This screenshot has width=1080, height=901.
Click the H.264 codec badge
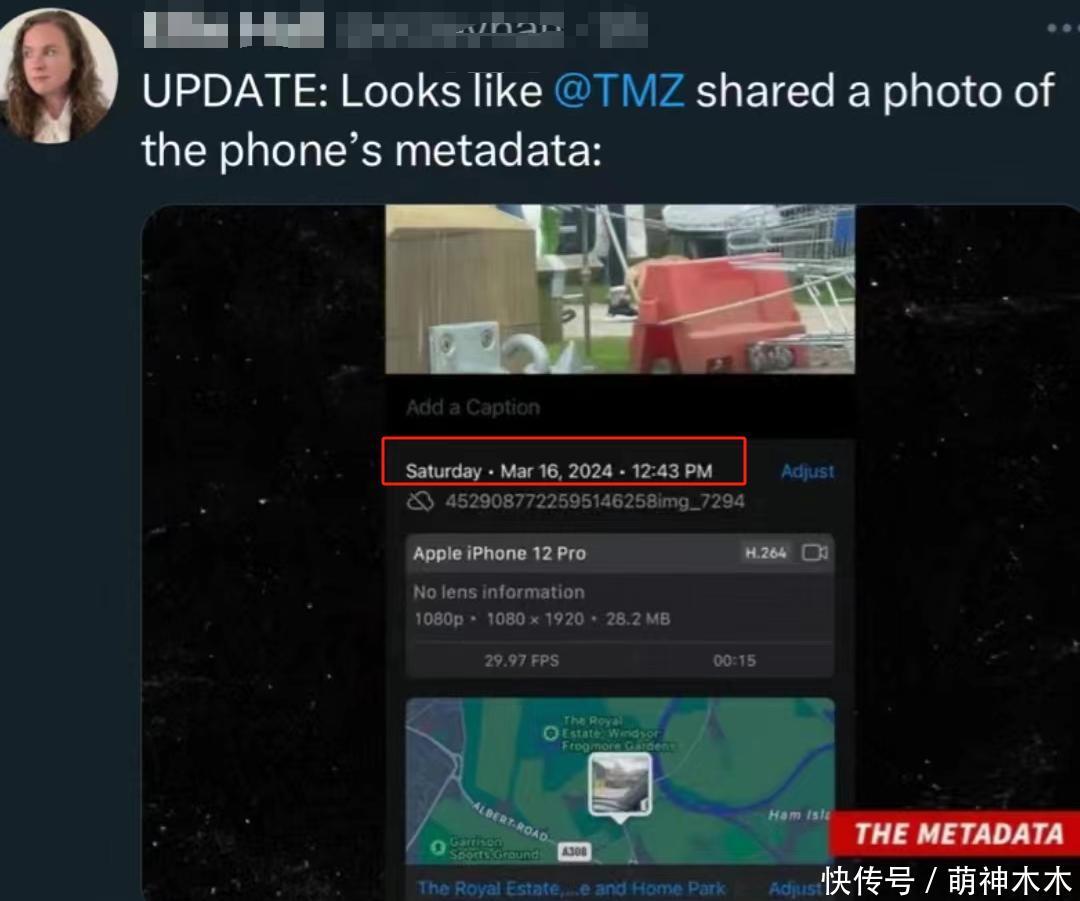(x=765, y=552)
